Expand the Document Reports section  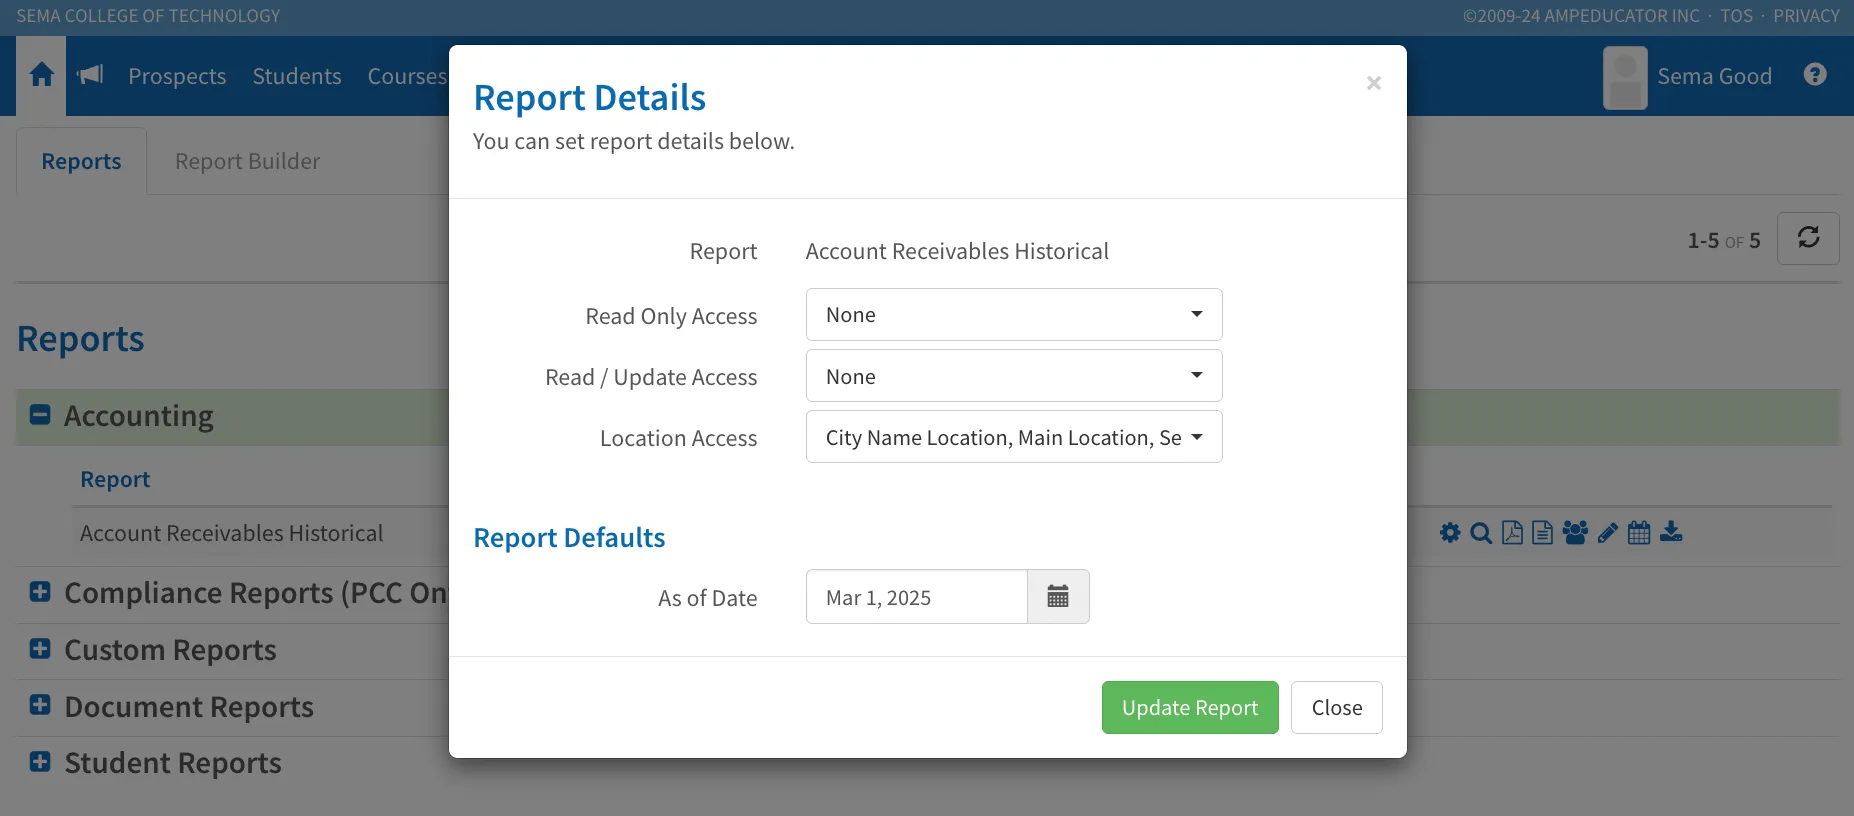pyautogui.click(x=40, y=705)
